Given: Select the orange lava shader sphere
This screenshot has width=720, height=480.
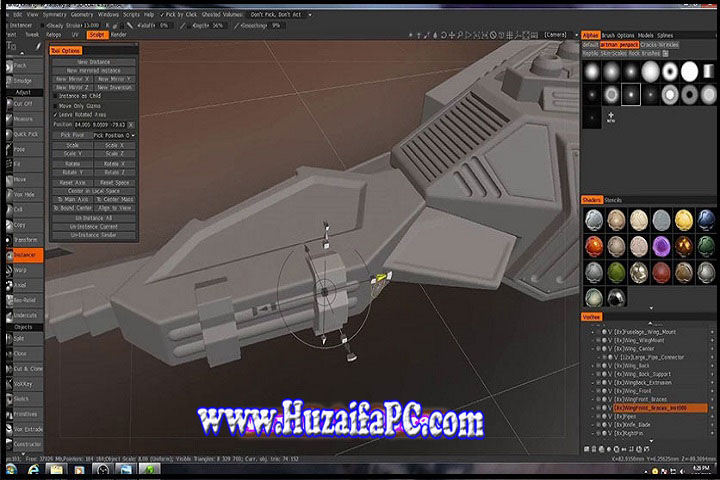Looking at the screenshot, I should click(594, 247).
